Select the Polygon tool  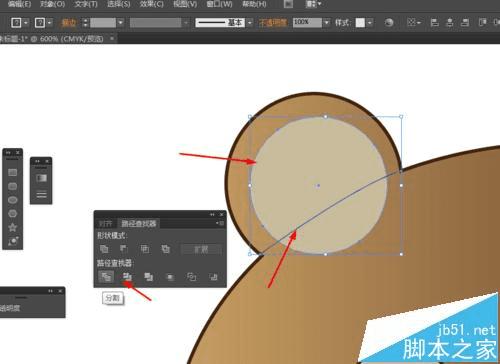12,214
